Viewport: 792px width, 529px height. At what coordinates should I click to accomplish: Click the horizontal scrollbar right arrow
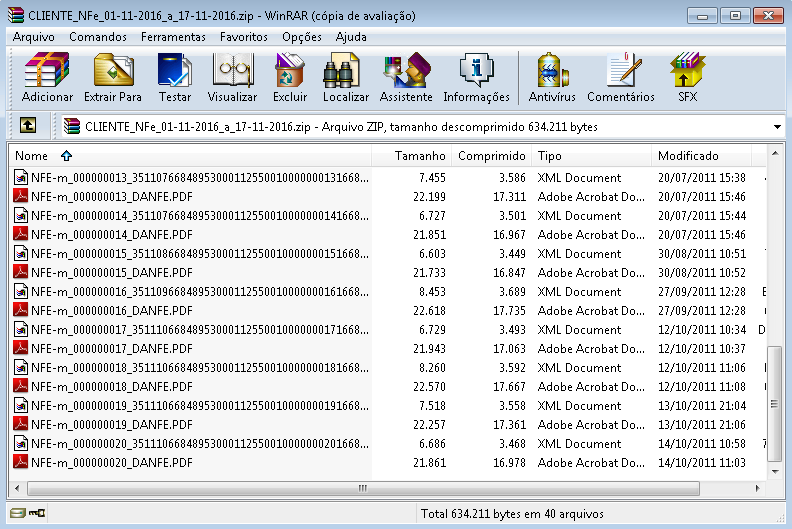tap(758, 488)
